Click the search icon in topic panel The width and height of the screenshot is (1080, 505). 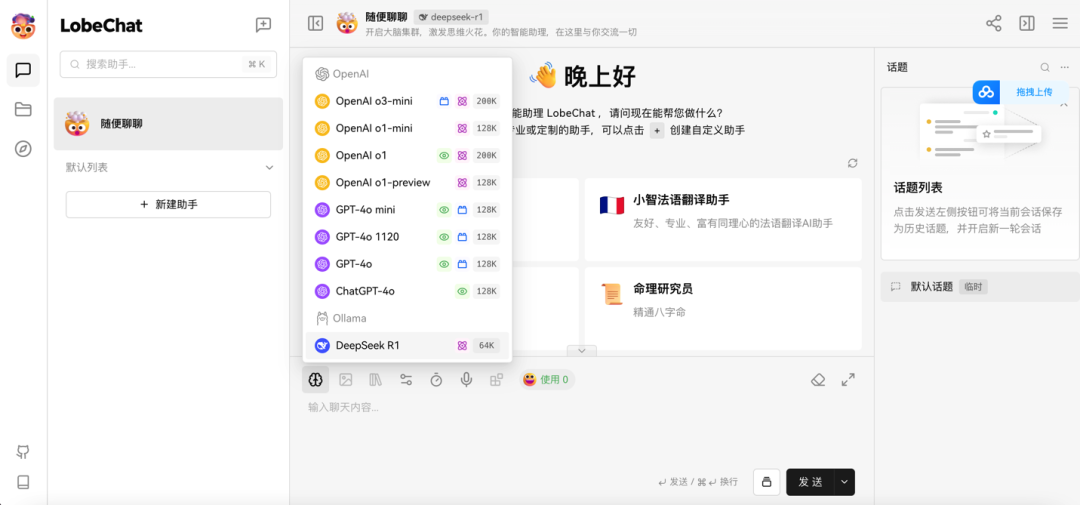tap(1045, 68)
